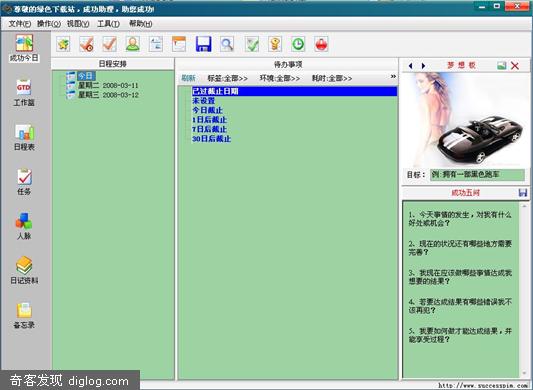
Task: Open the 帮助(H) menu
Action: (x=140, y=23)
